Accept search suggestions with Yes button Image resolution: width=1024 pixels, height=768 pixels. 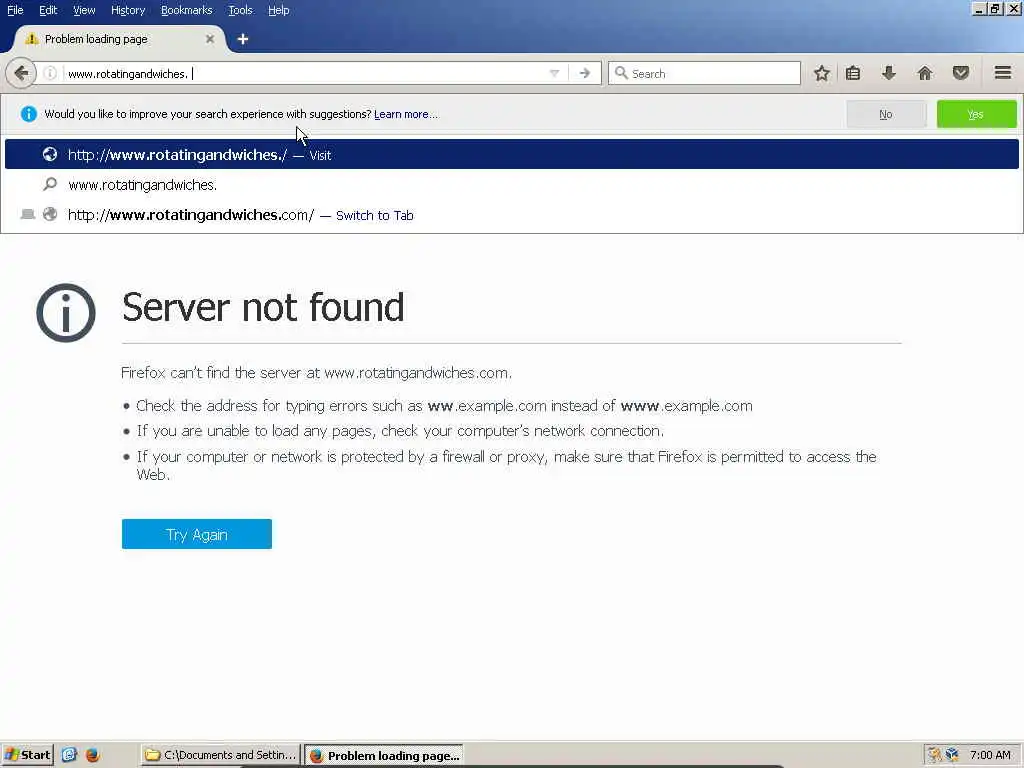(x=976, y=114)
